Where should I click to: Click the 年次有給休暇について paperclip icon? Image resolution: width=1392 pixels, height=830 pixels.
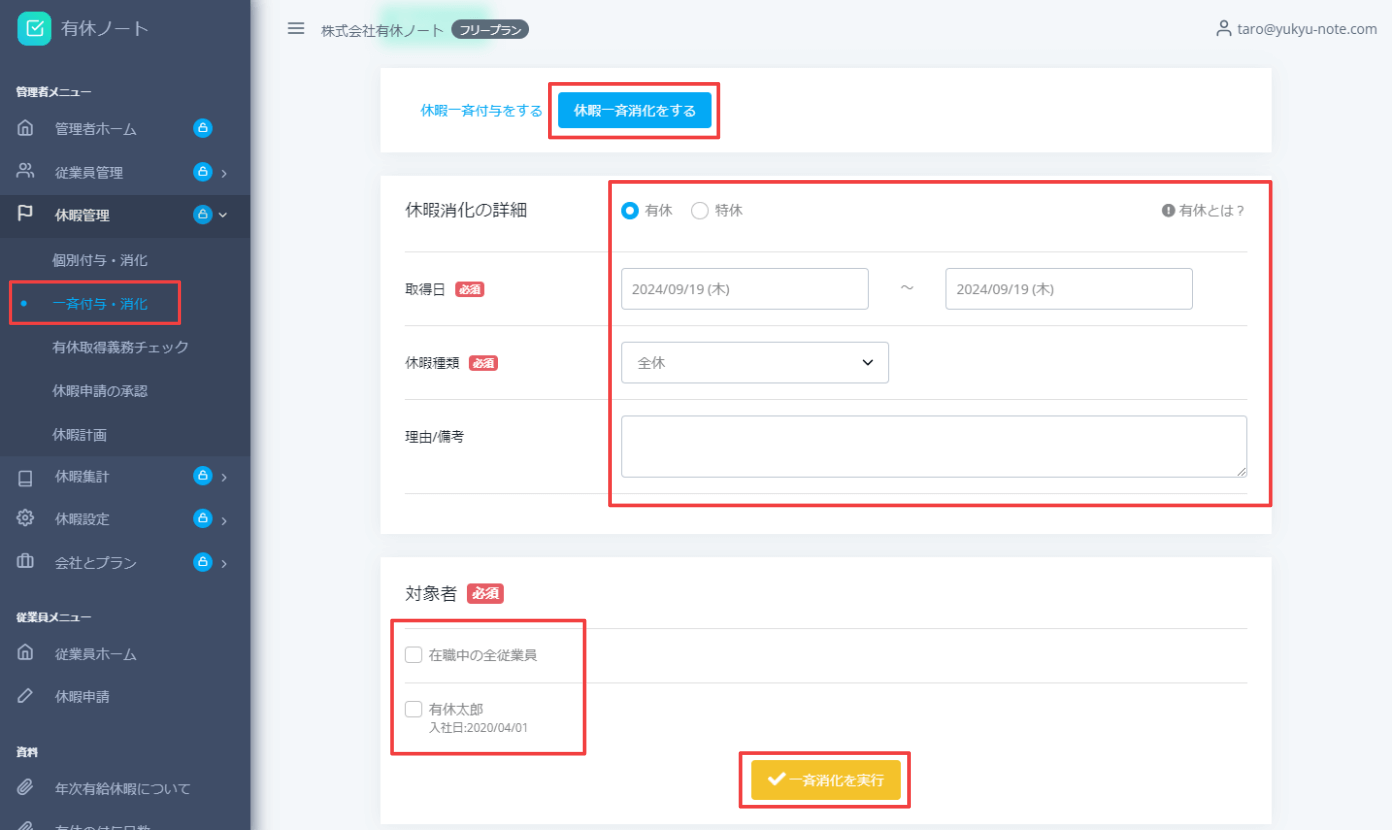[x=26, y=788]
